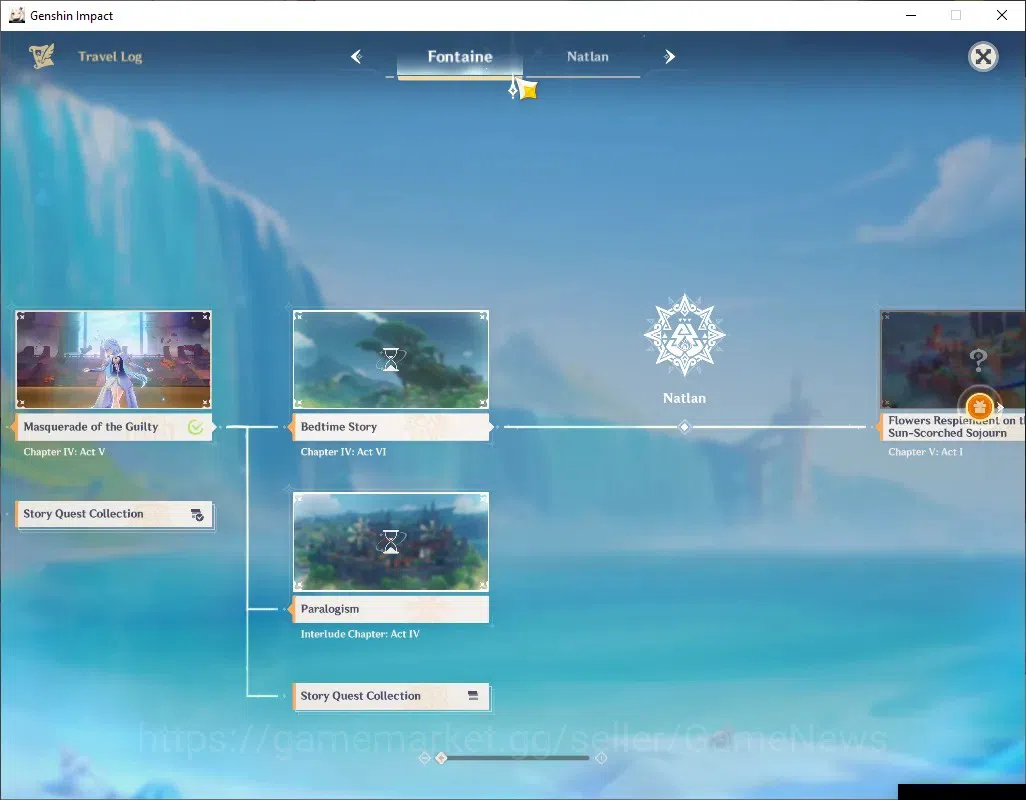The width and height of the screenshot is (1026, 800).
Task: Minimize the Genshin Impact window
Action: (911, 15)
